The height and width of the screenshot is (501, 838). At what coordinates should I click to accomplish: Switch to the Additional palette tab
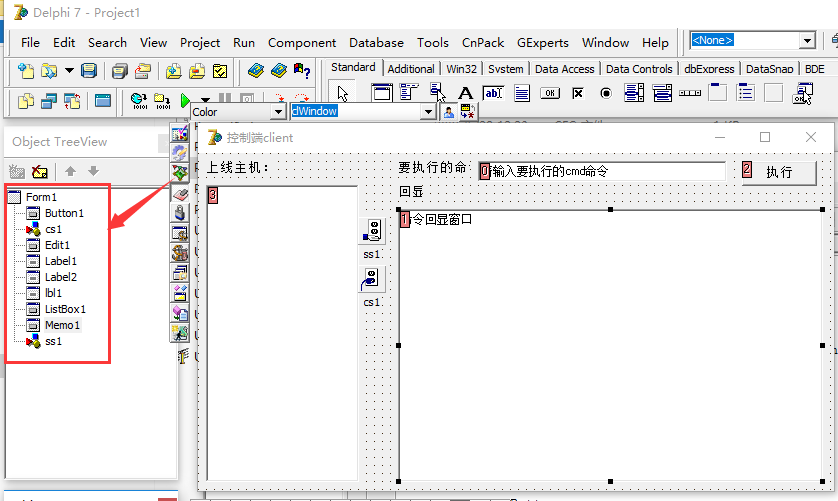tap(411, 69)
